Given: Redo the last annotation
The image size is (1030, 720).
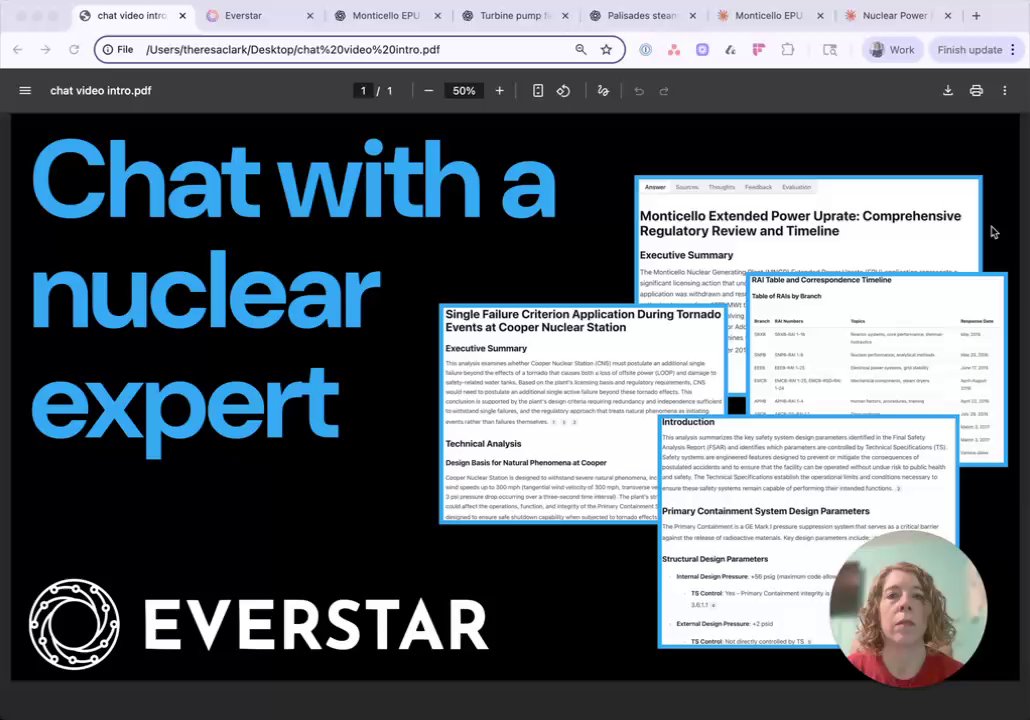Looking at the screenshot, I should click(x=664, y=91).
